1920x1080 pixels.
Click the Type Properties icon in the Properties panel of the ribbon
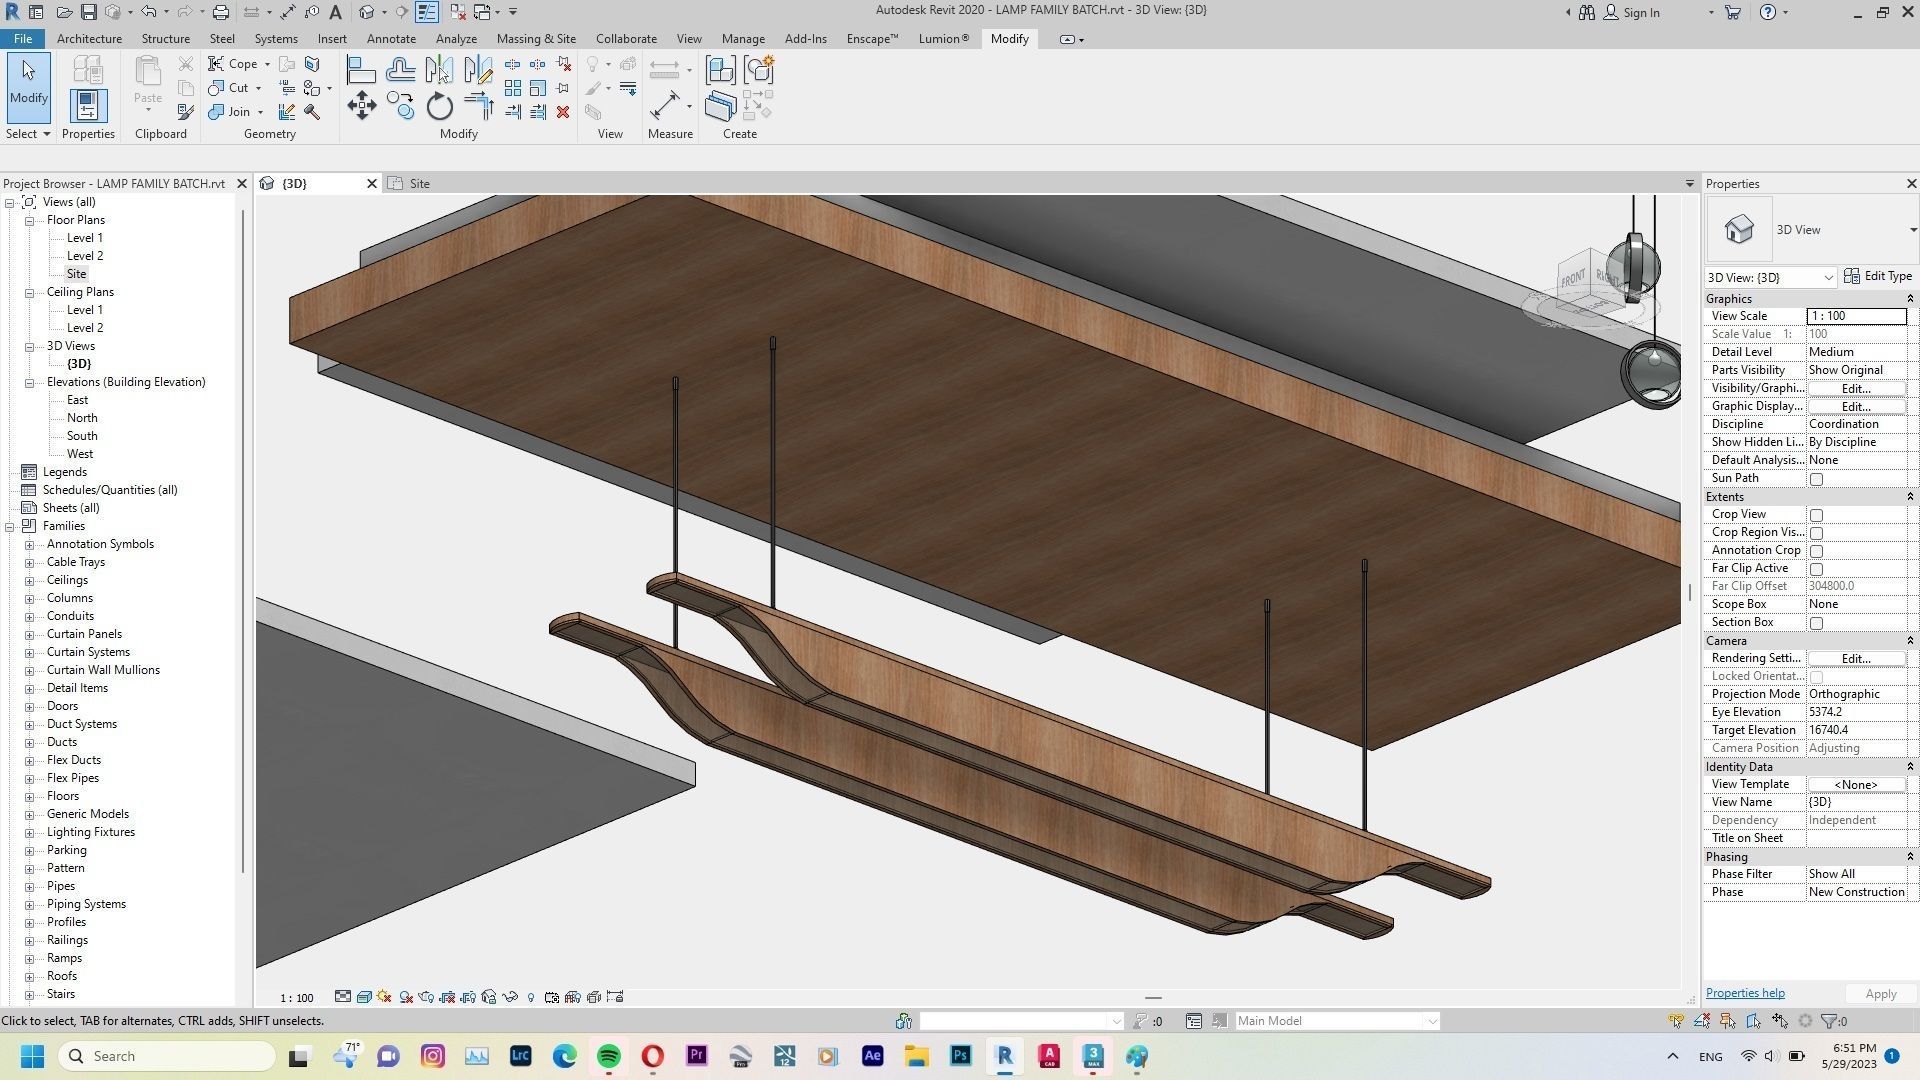(88, 69)
